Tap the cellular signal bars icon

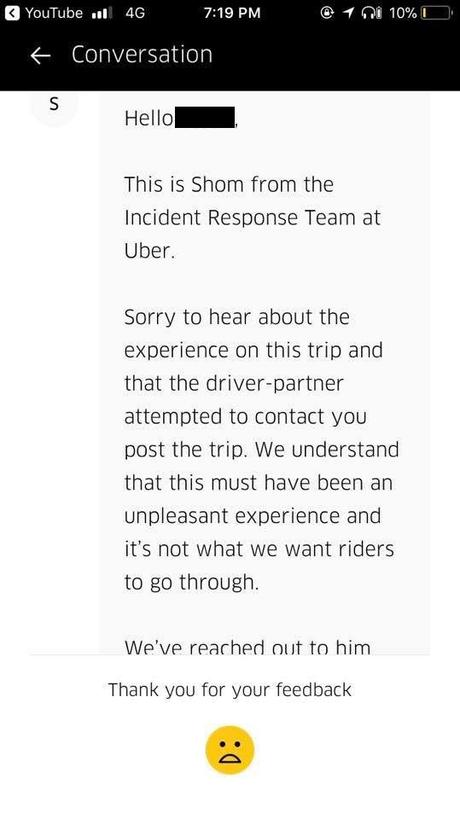[102, 14]
